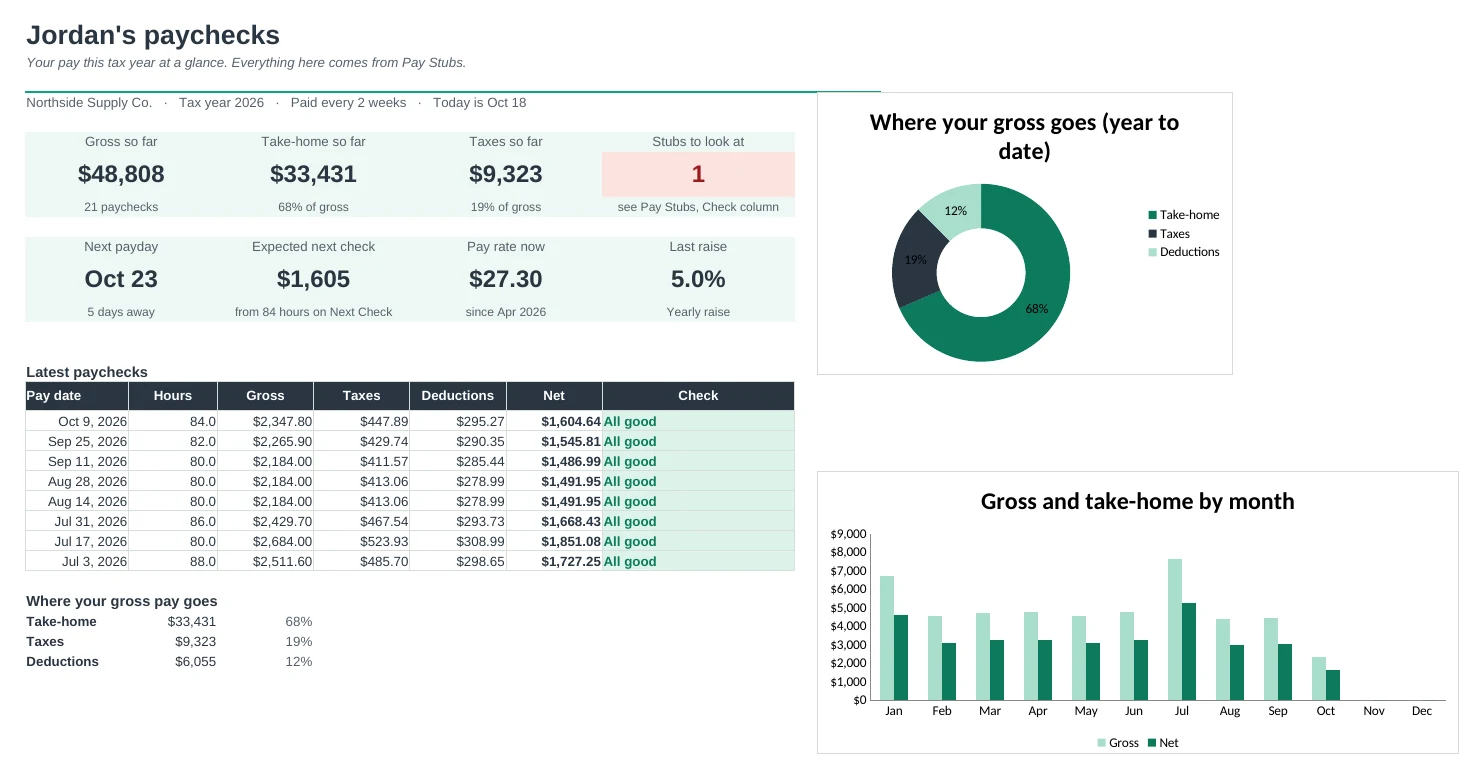
Task: Click the "Where your gross pay goes" table heading
Action: click(122, 602)
